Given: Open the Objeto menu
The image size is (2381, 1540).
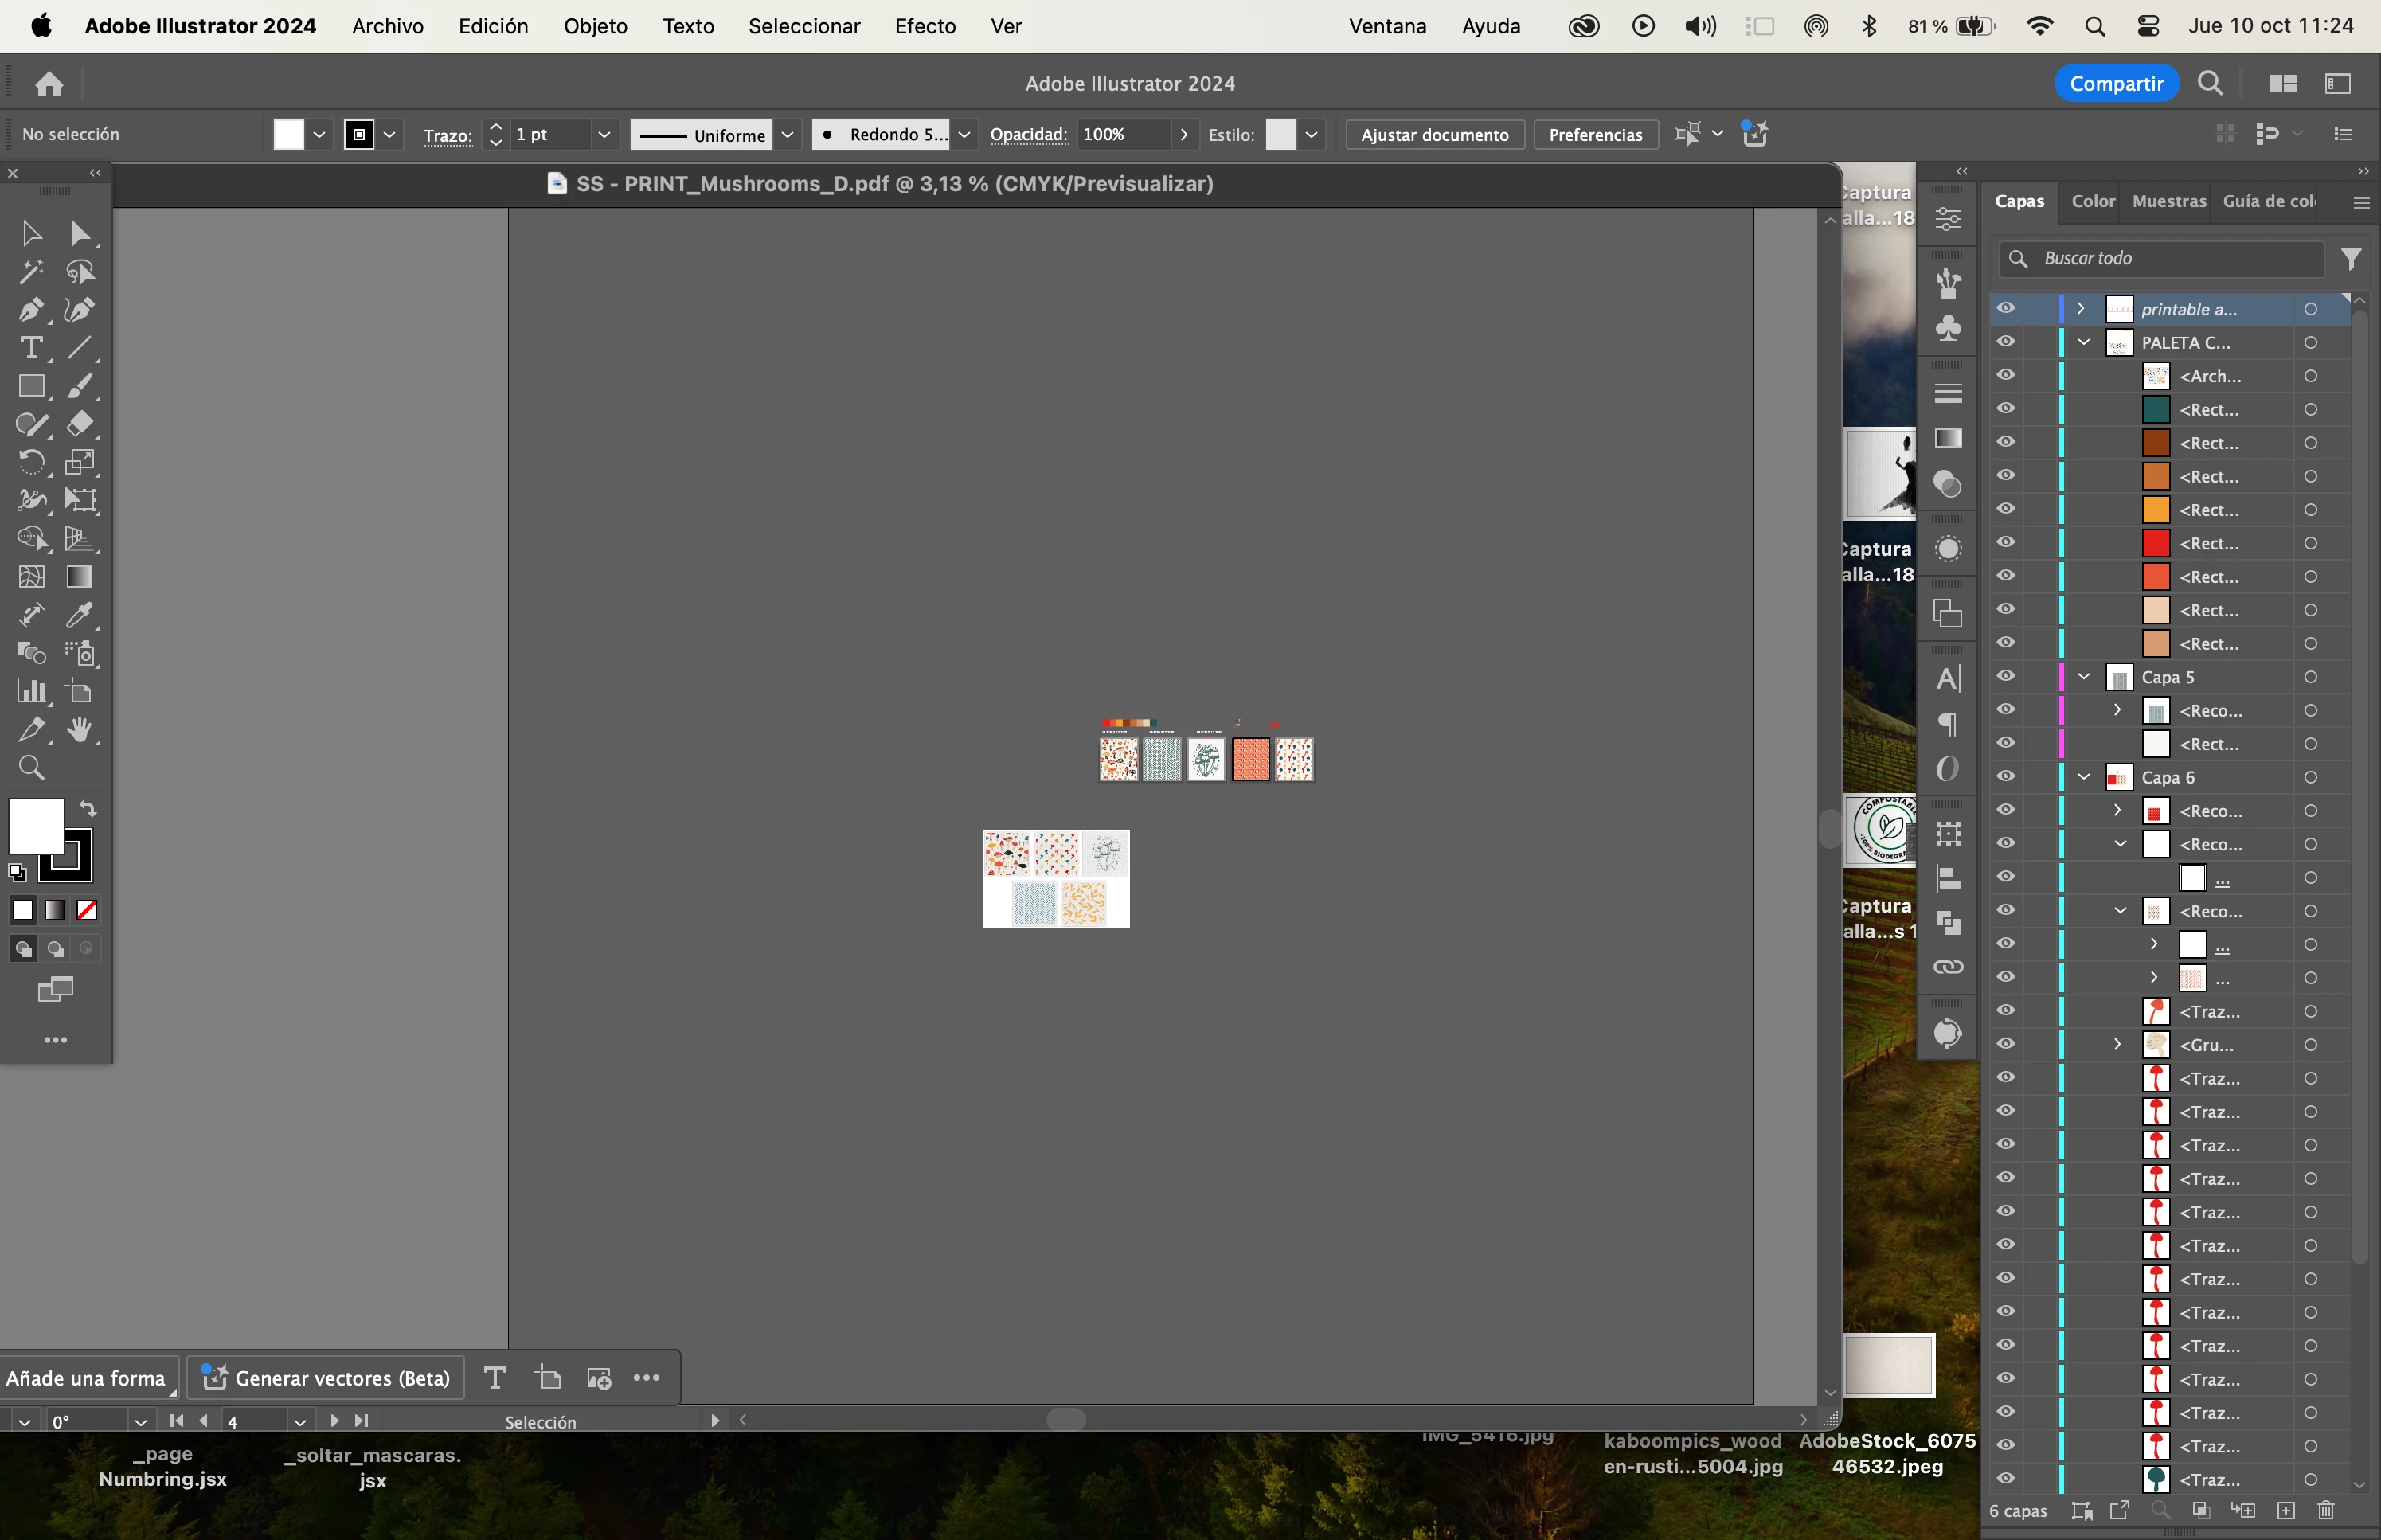Looking at the screenshot, I should tap(595, 26).
